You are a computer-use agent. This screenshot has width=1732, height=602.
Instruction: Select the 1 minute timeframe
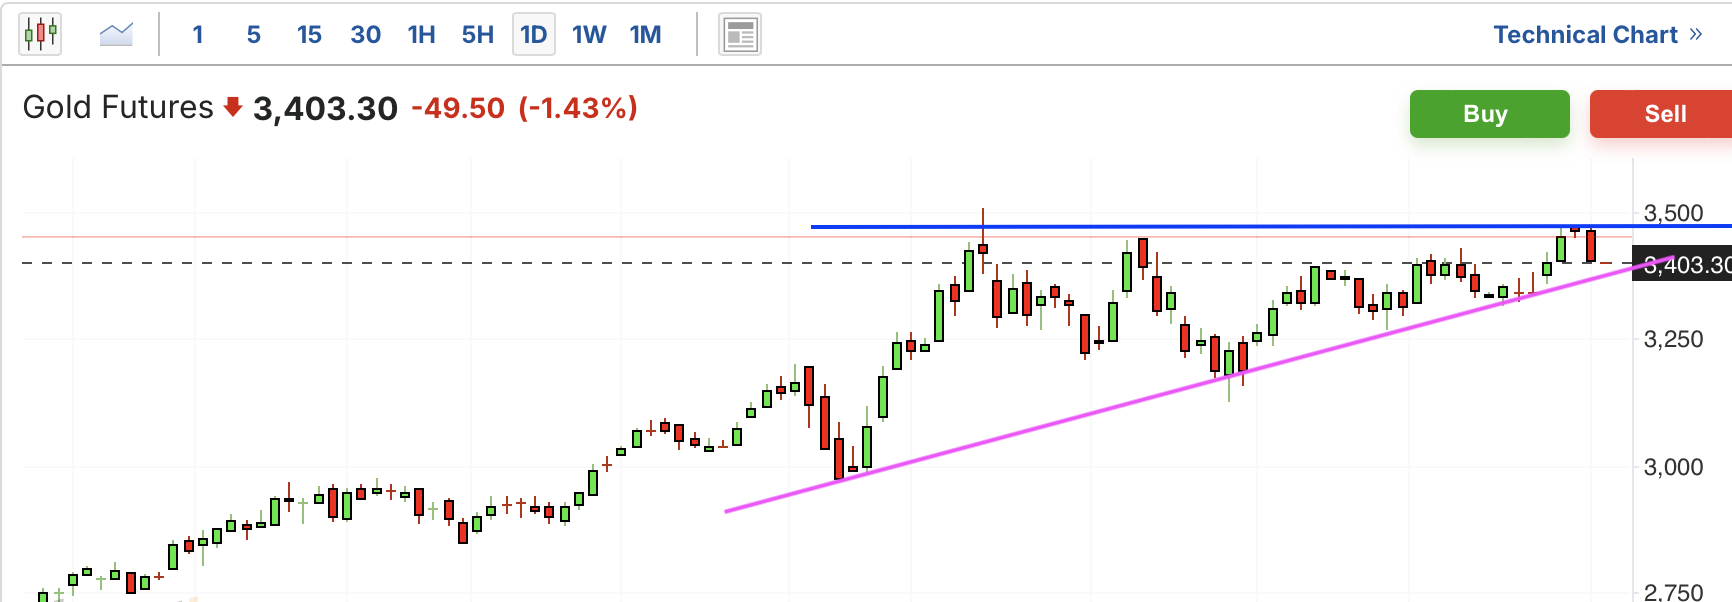point(198,35)
